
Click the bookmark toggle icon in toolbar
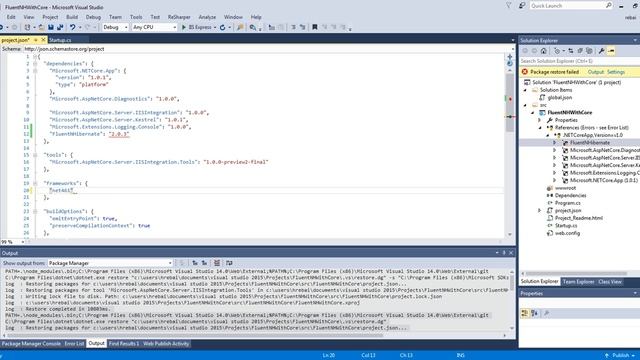[315, 27]
